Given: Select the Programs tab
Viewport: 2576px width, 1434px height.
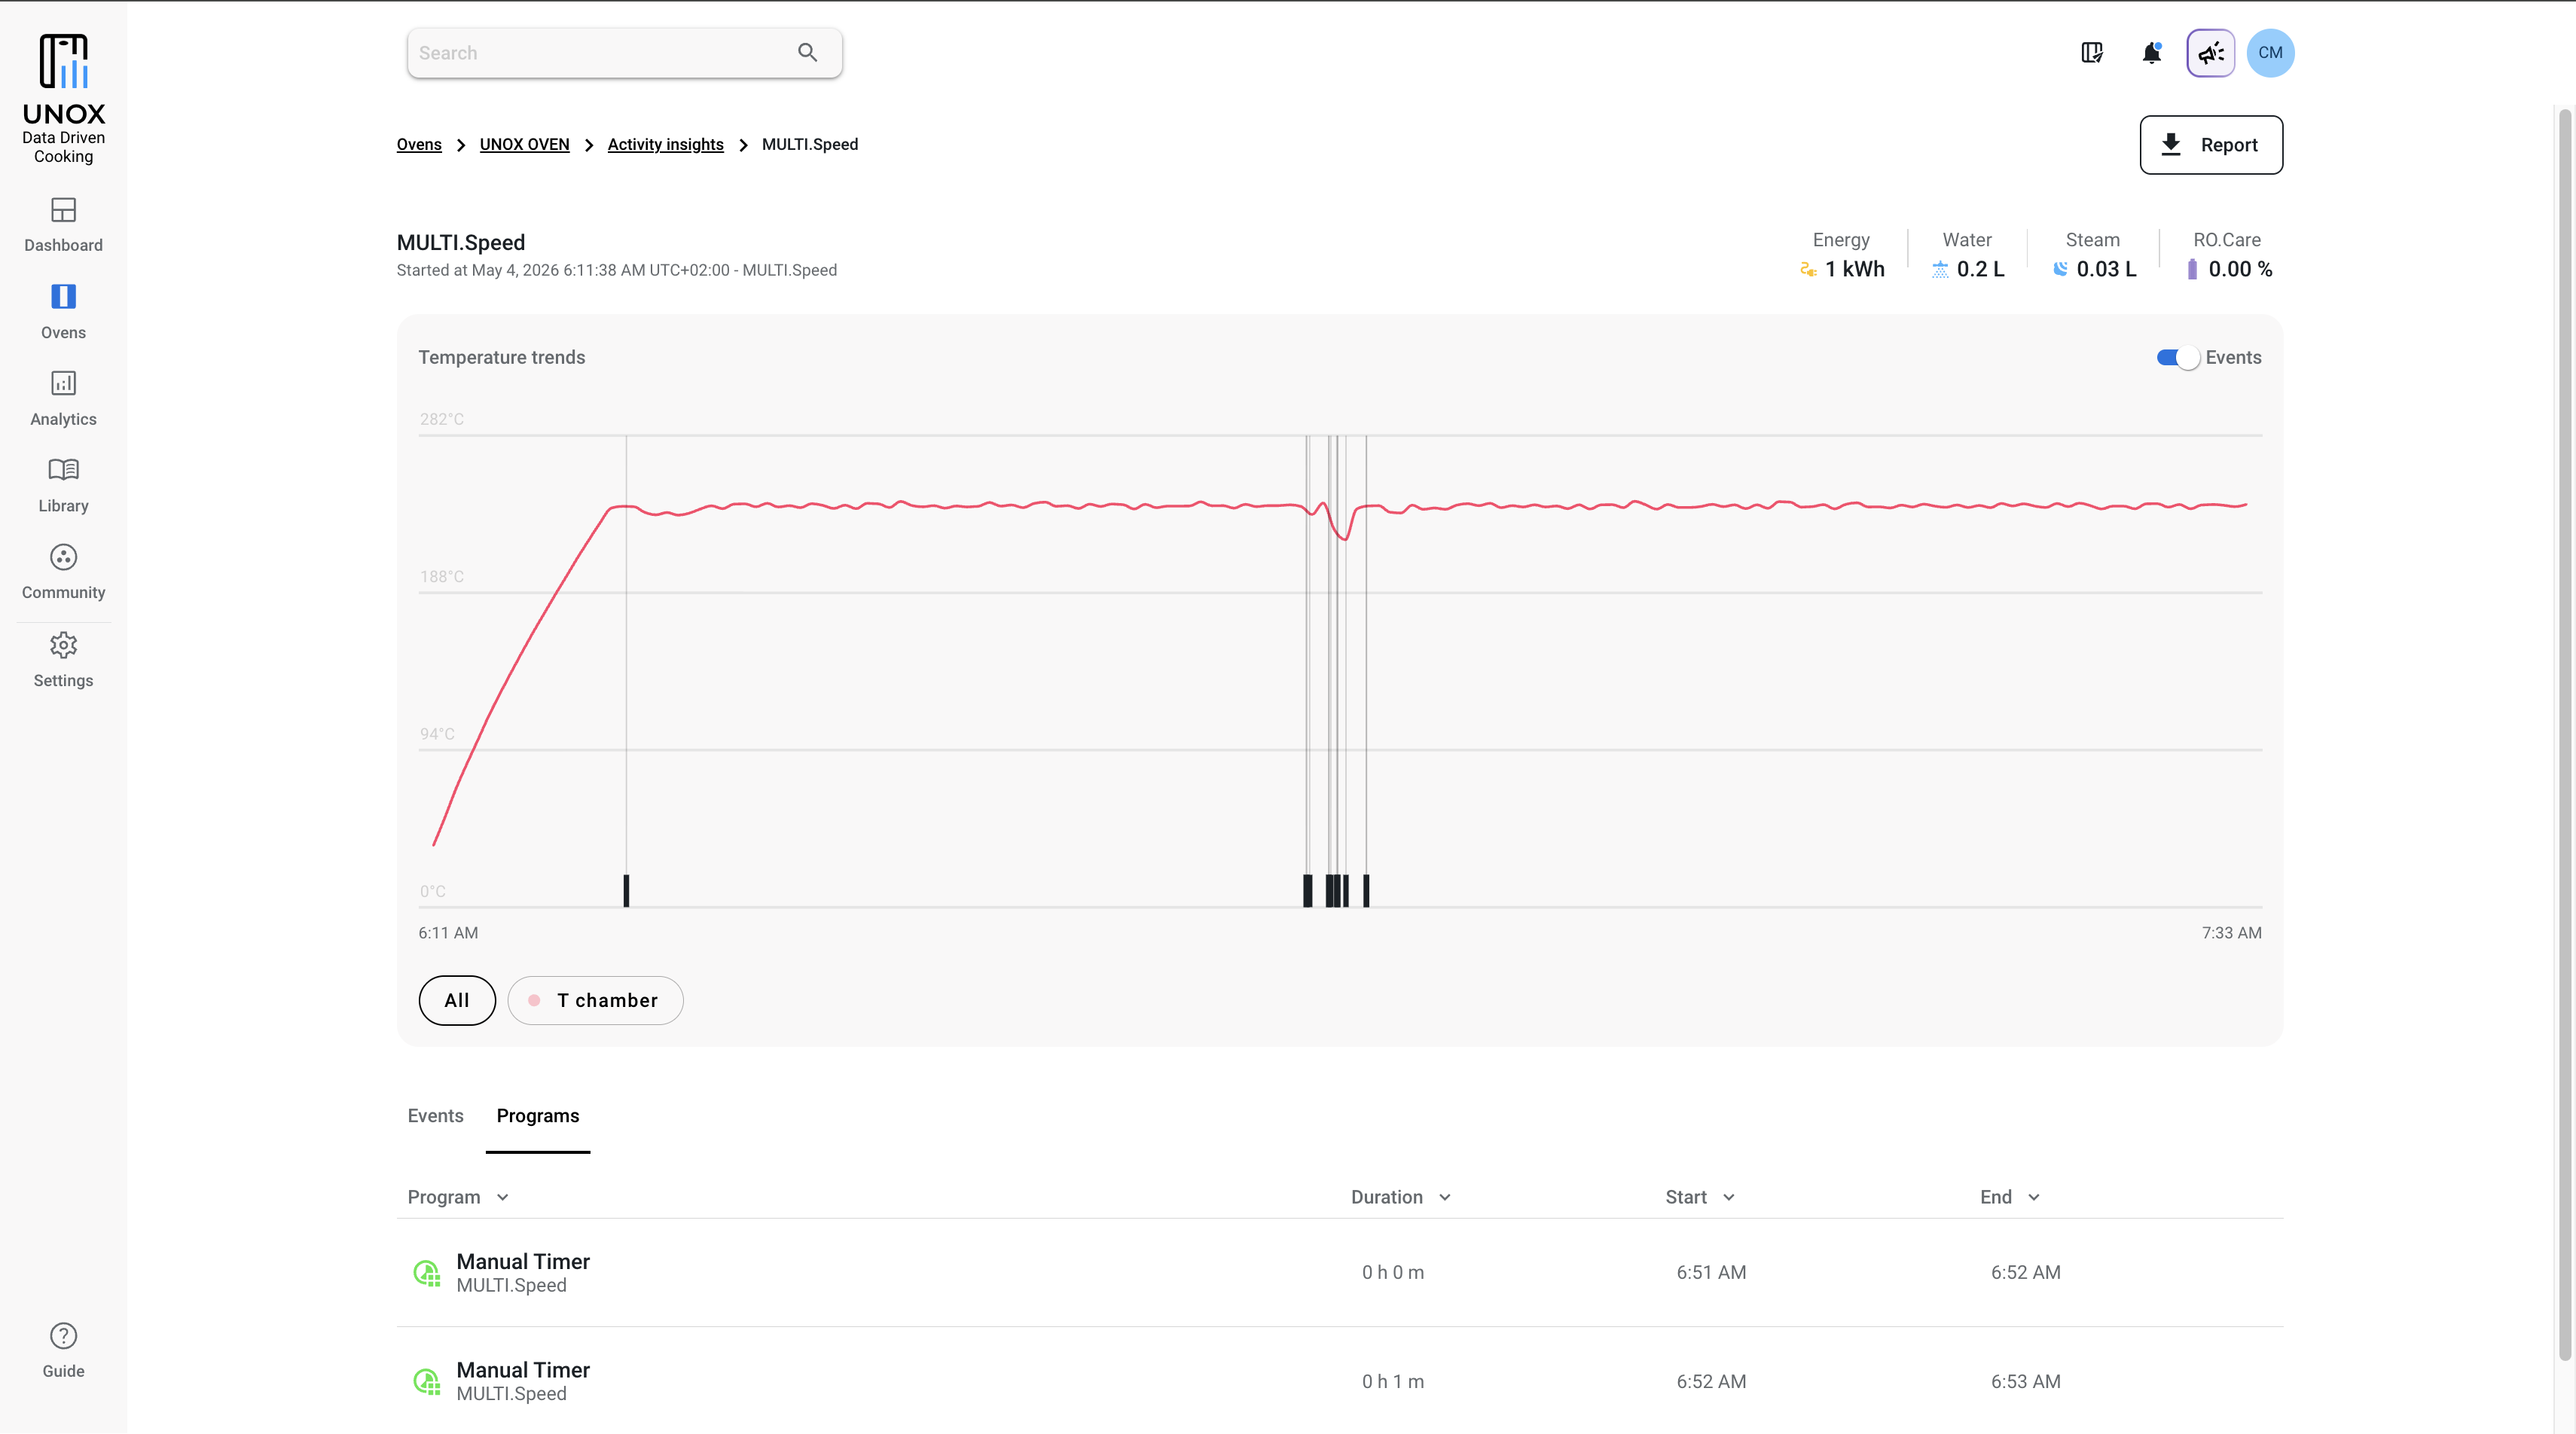Looking at the screenshot, I should point(538,1116).
